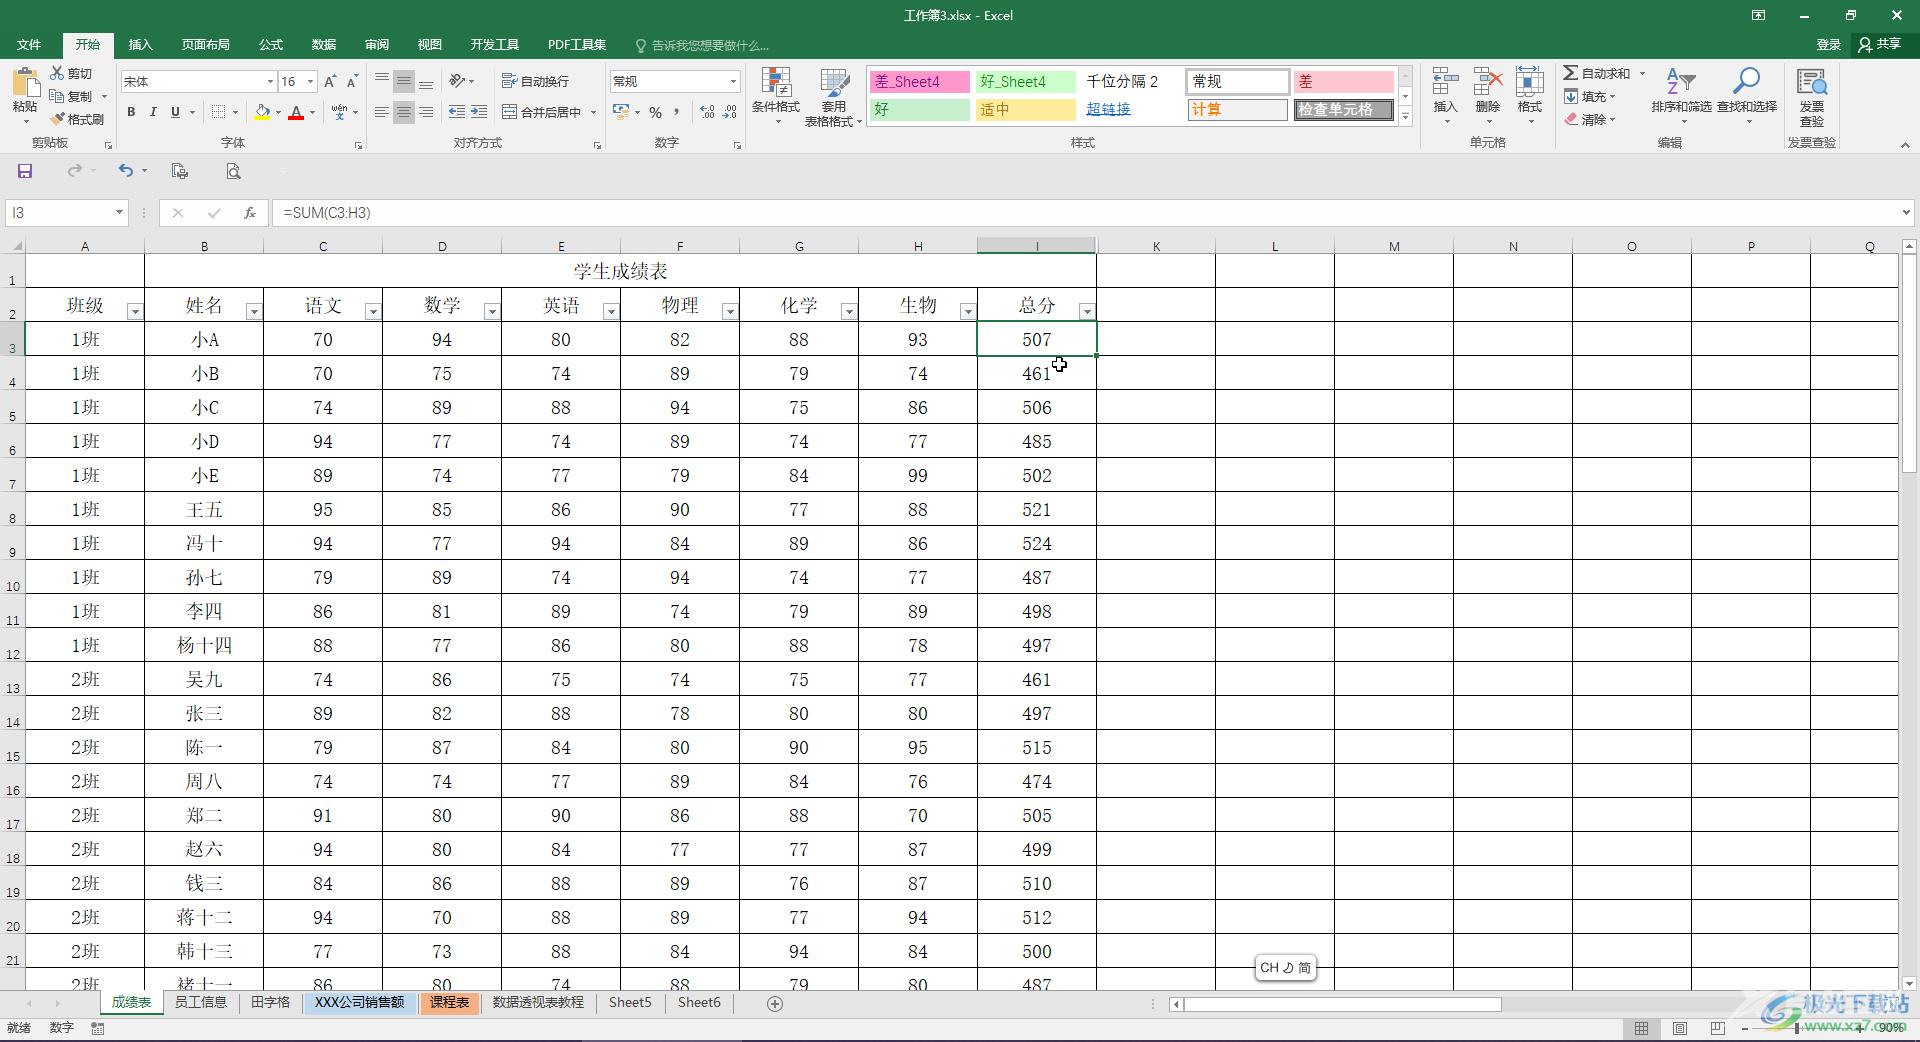Open Format as Table (套用表格格式)
Viewport: 1920px width, 1042px height.
click(x=833, y=96)
